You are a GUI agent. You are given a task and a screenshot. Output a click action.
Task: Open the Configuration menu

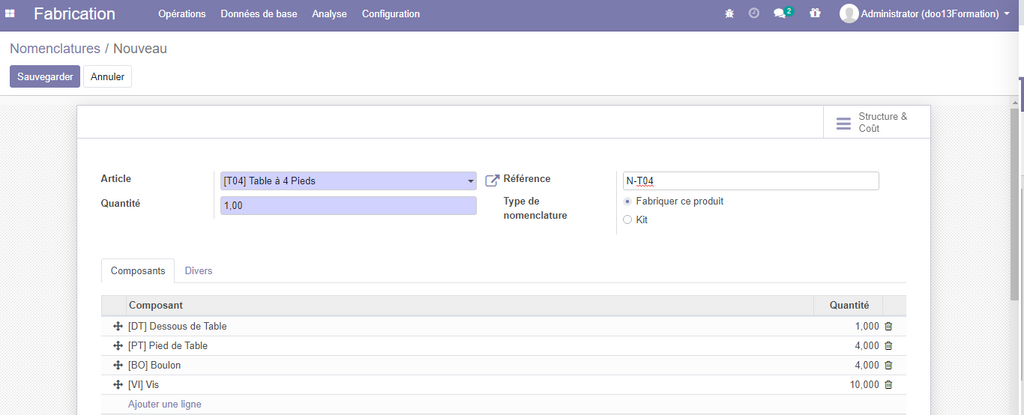[390, 14]
